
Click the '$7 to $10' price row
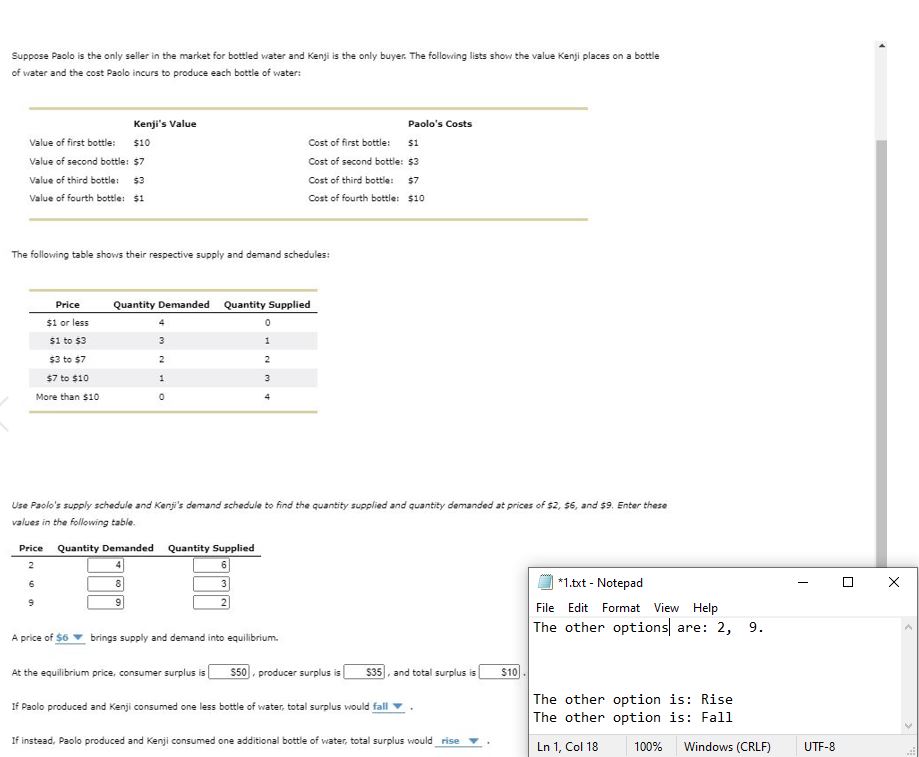[x=173, y=378]
